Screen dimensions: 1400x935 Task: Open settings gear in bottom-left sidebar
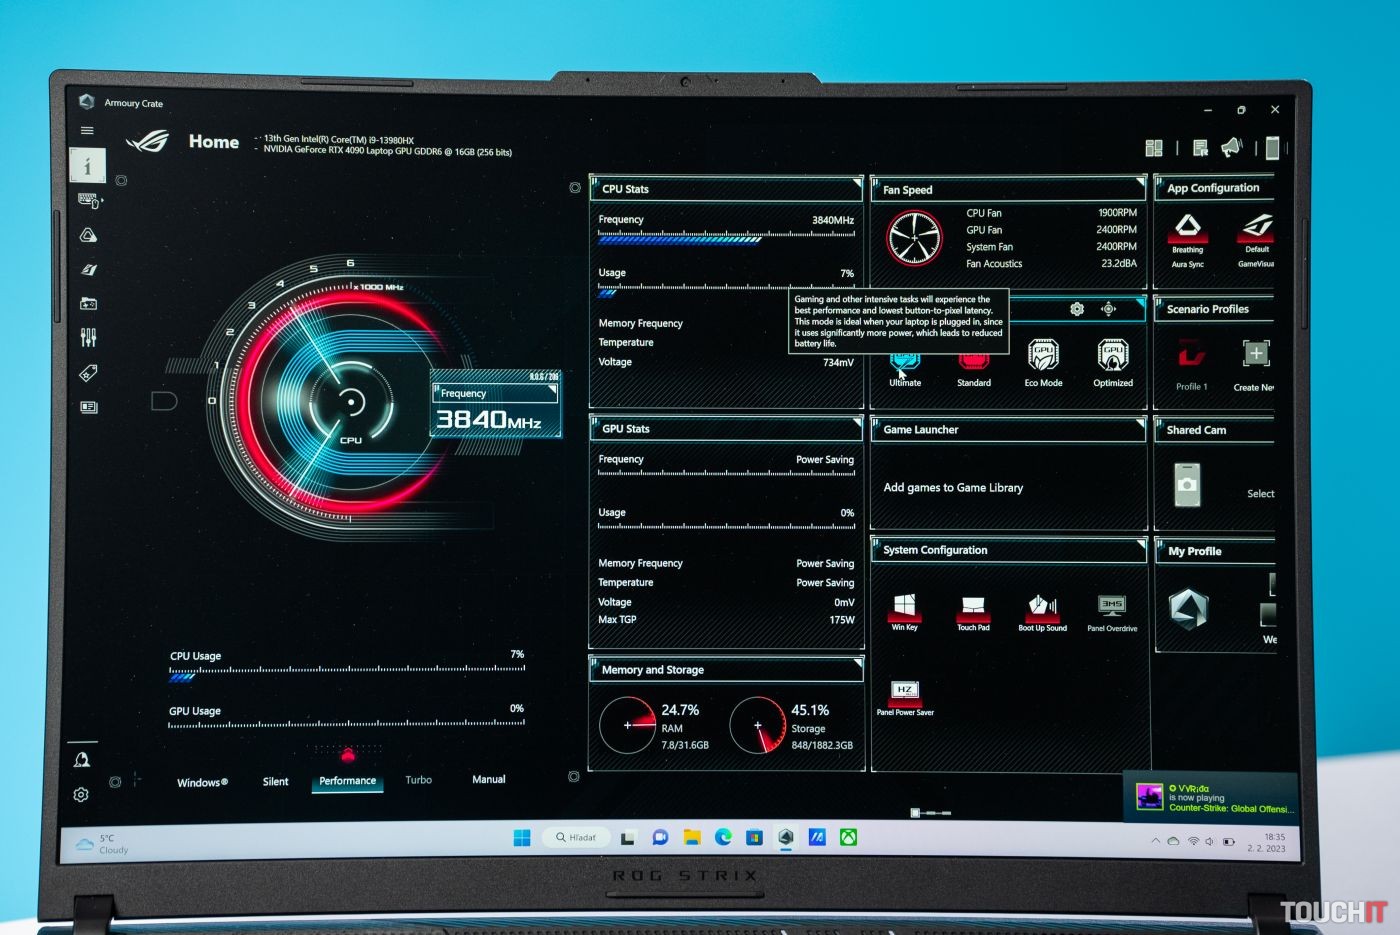pyautogui.click(x=81, y=795)
